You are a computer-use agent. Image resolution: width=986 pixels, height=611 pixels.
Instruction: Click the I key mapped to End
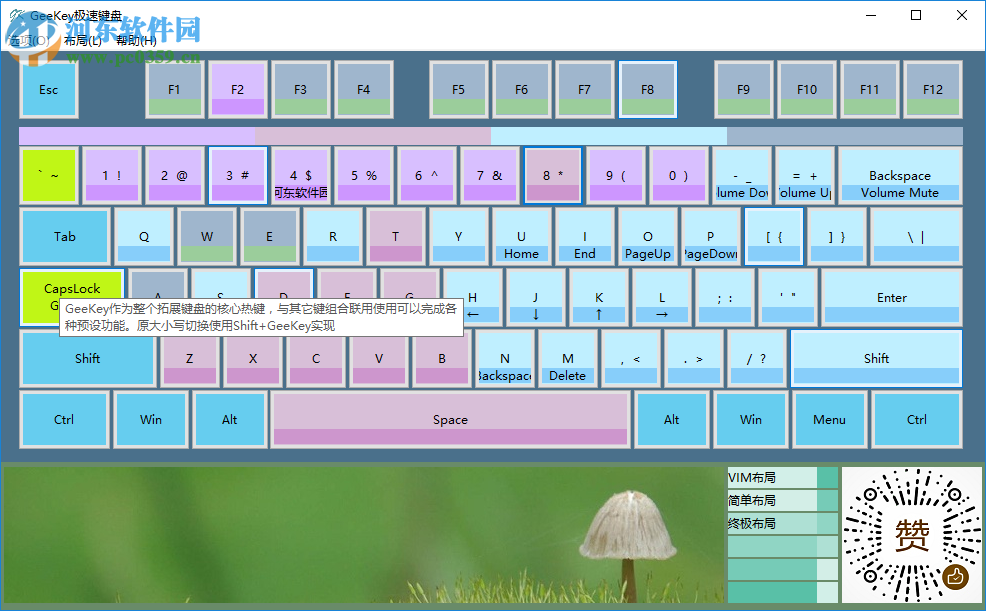(x=584, y=236)
